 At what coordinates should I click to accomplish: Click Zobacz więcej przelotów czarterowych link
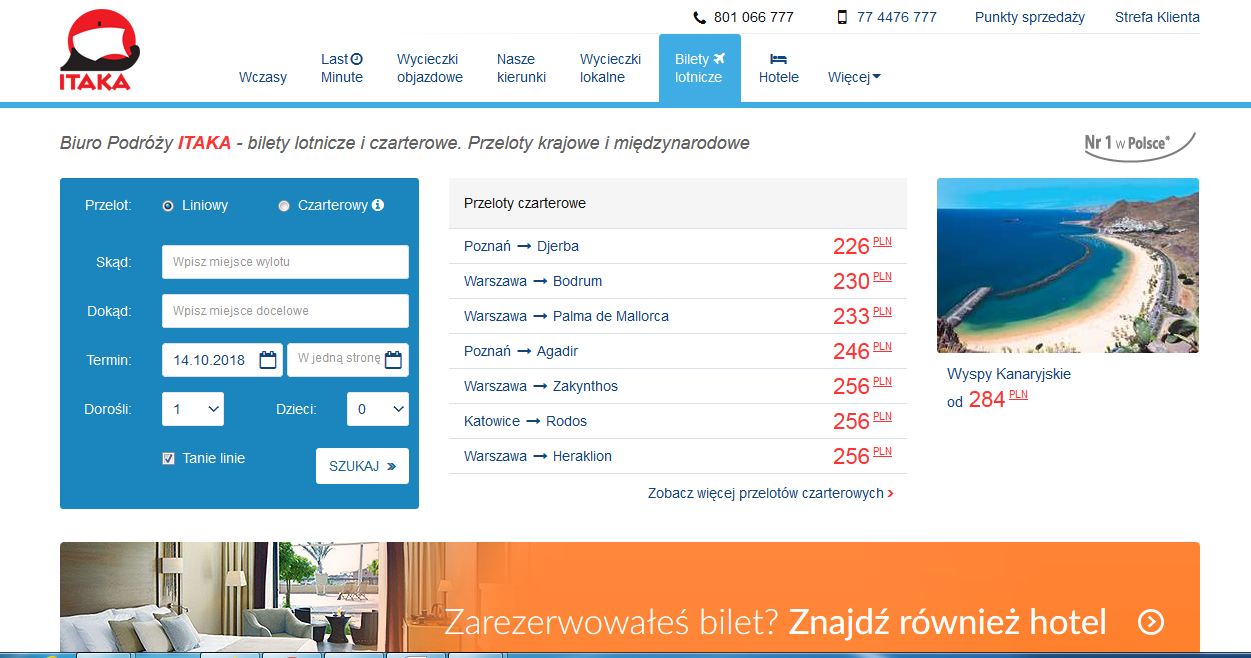click(x=771, y=493)
